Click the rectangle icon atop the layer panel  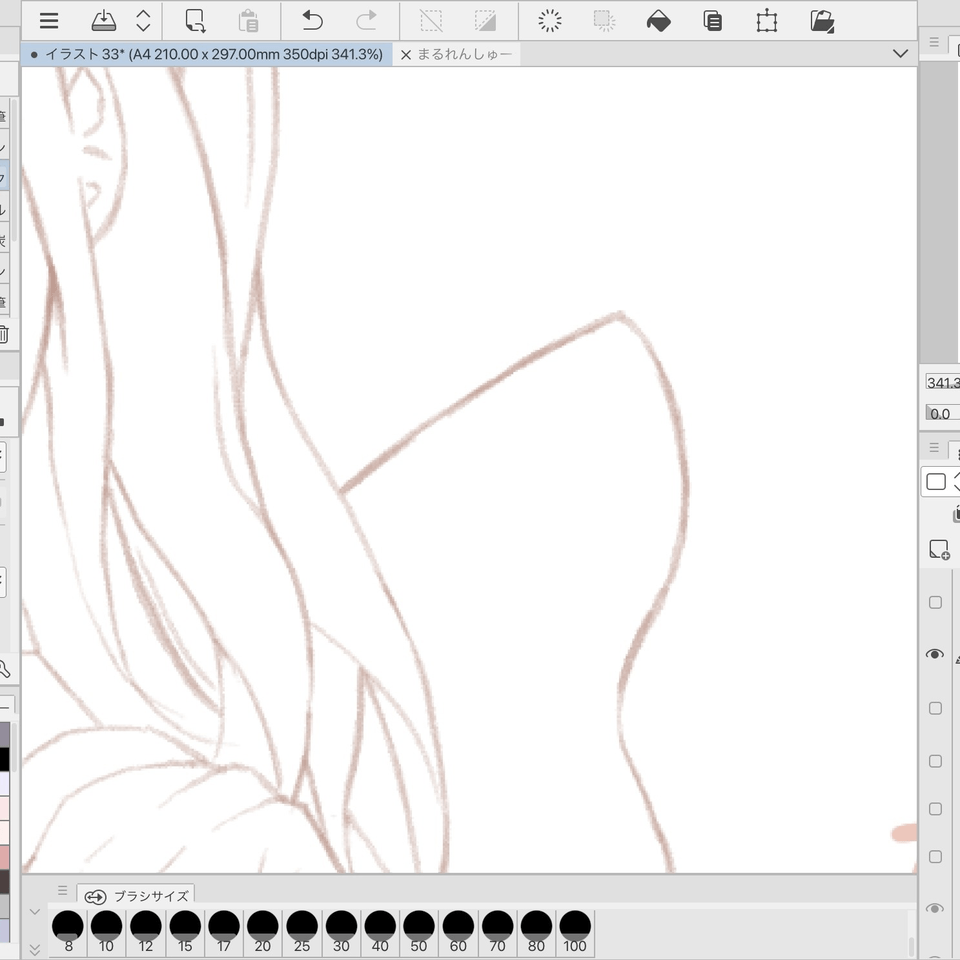pyautogui.click(x=936, y=482)
